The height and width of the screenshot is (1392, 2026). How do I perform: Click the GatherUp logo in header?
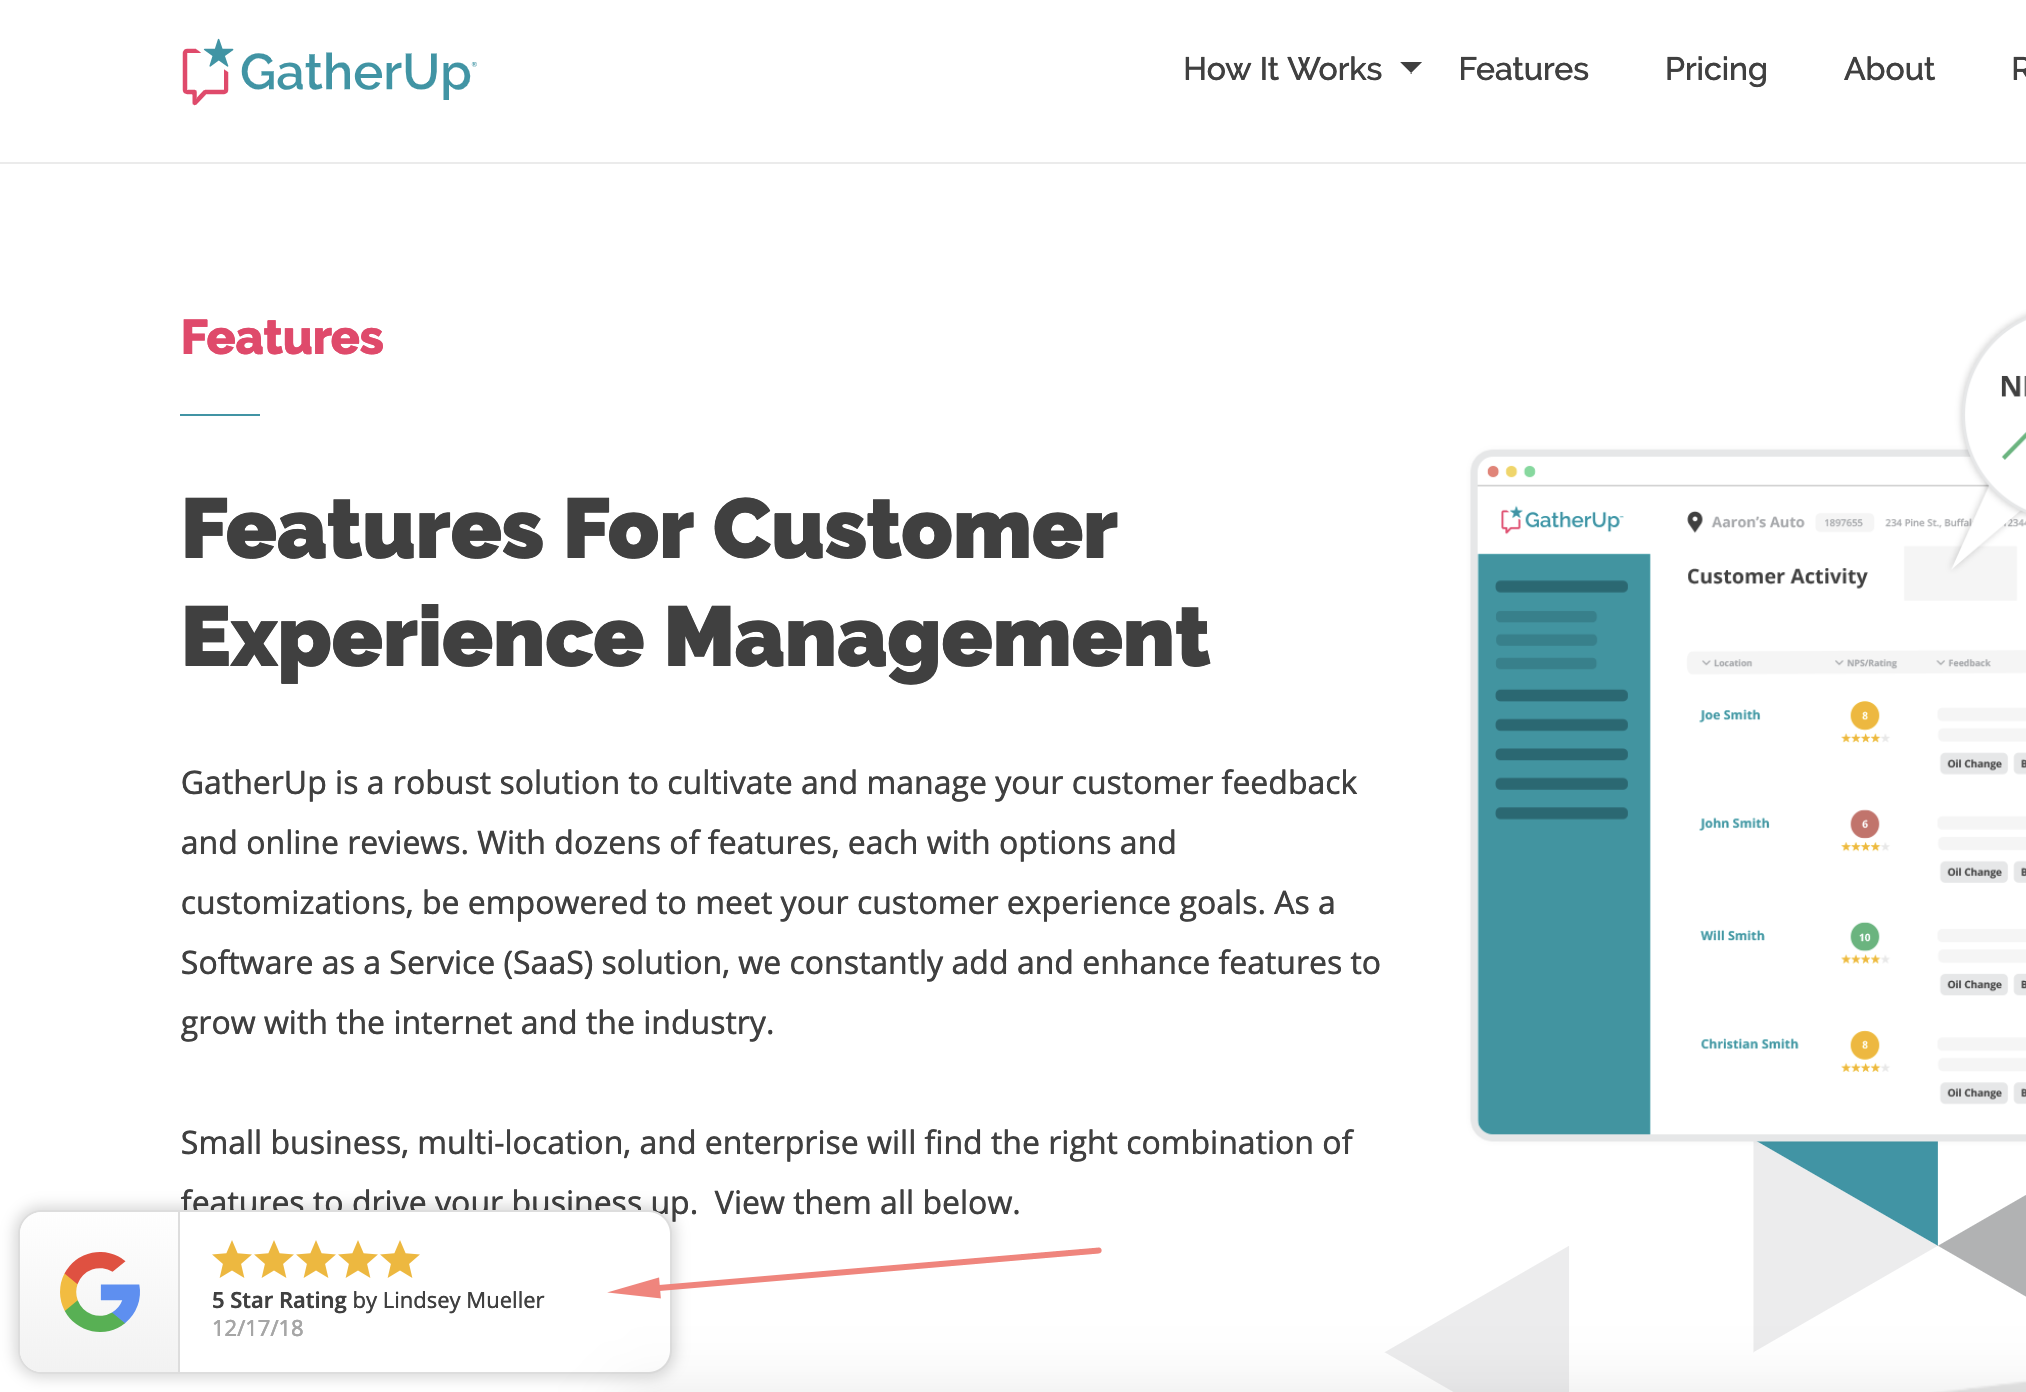[x=329, y=72]
